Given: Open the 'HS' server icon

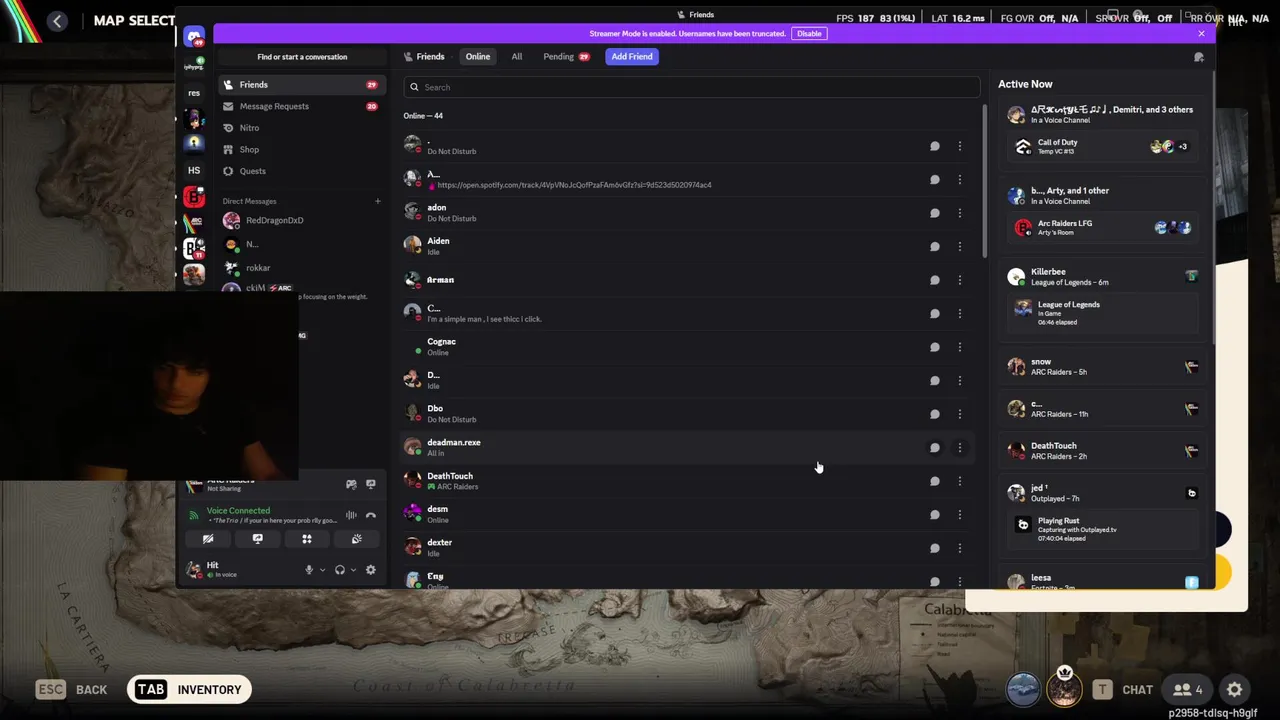Looking at the screenshot, I should coord(194,170).
